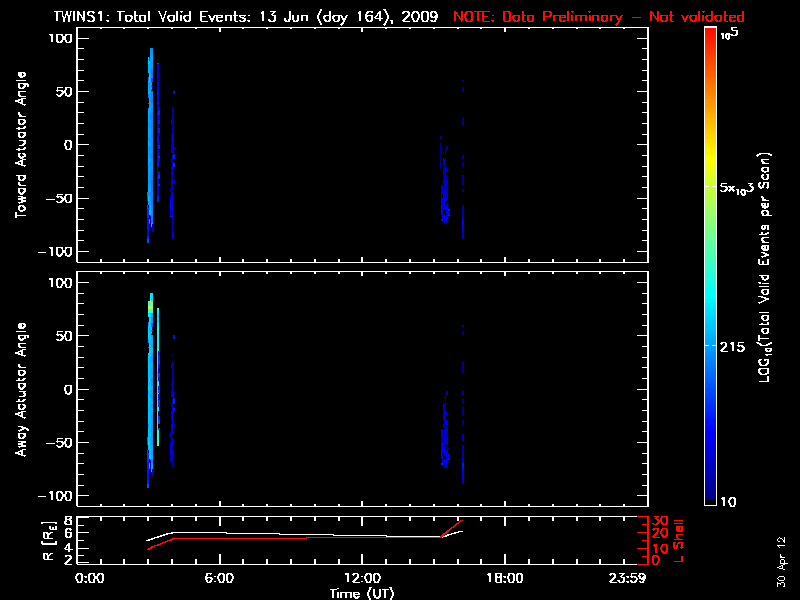Image resolution: width=800 pixels, height=600 pixels.
Task: Click the "Time (UT)" x-axis label
Action: [364, 593]
